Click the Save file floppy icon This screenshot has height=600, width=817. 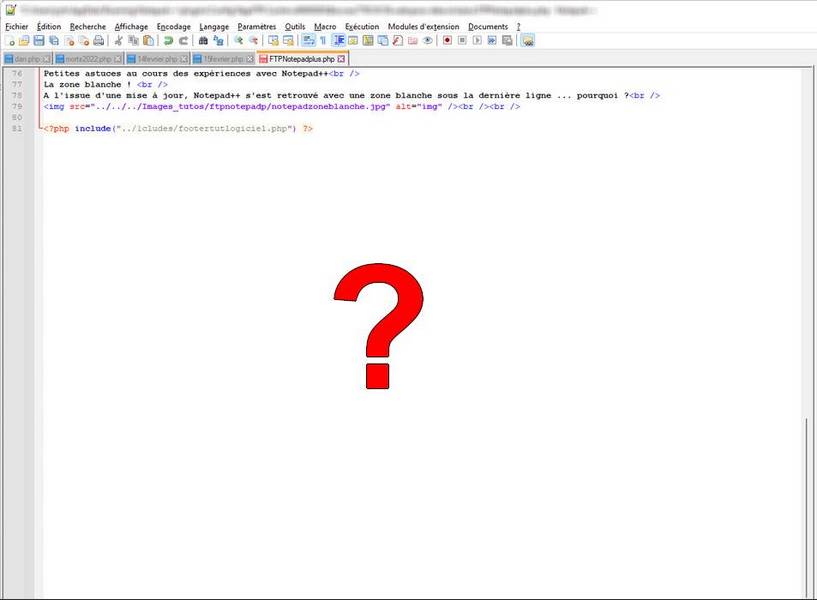(x=39, y=41)
